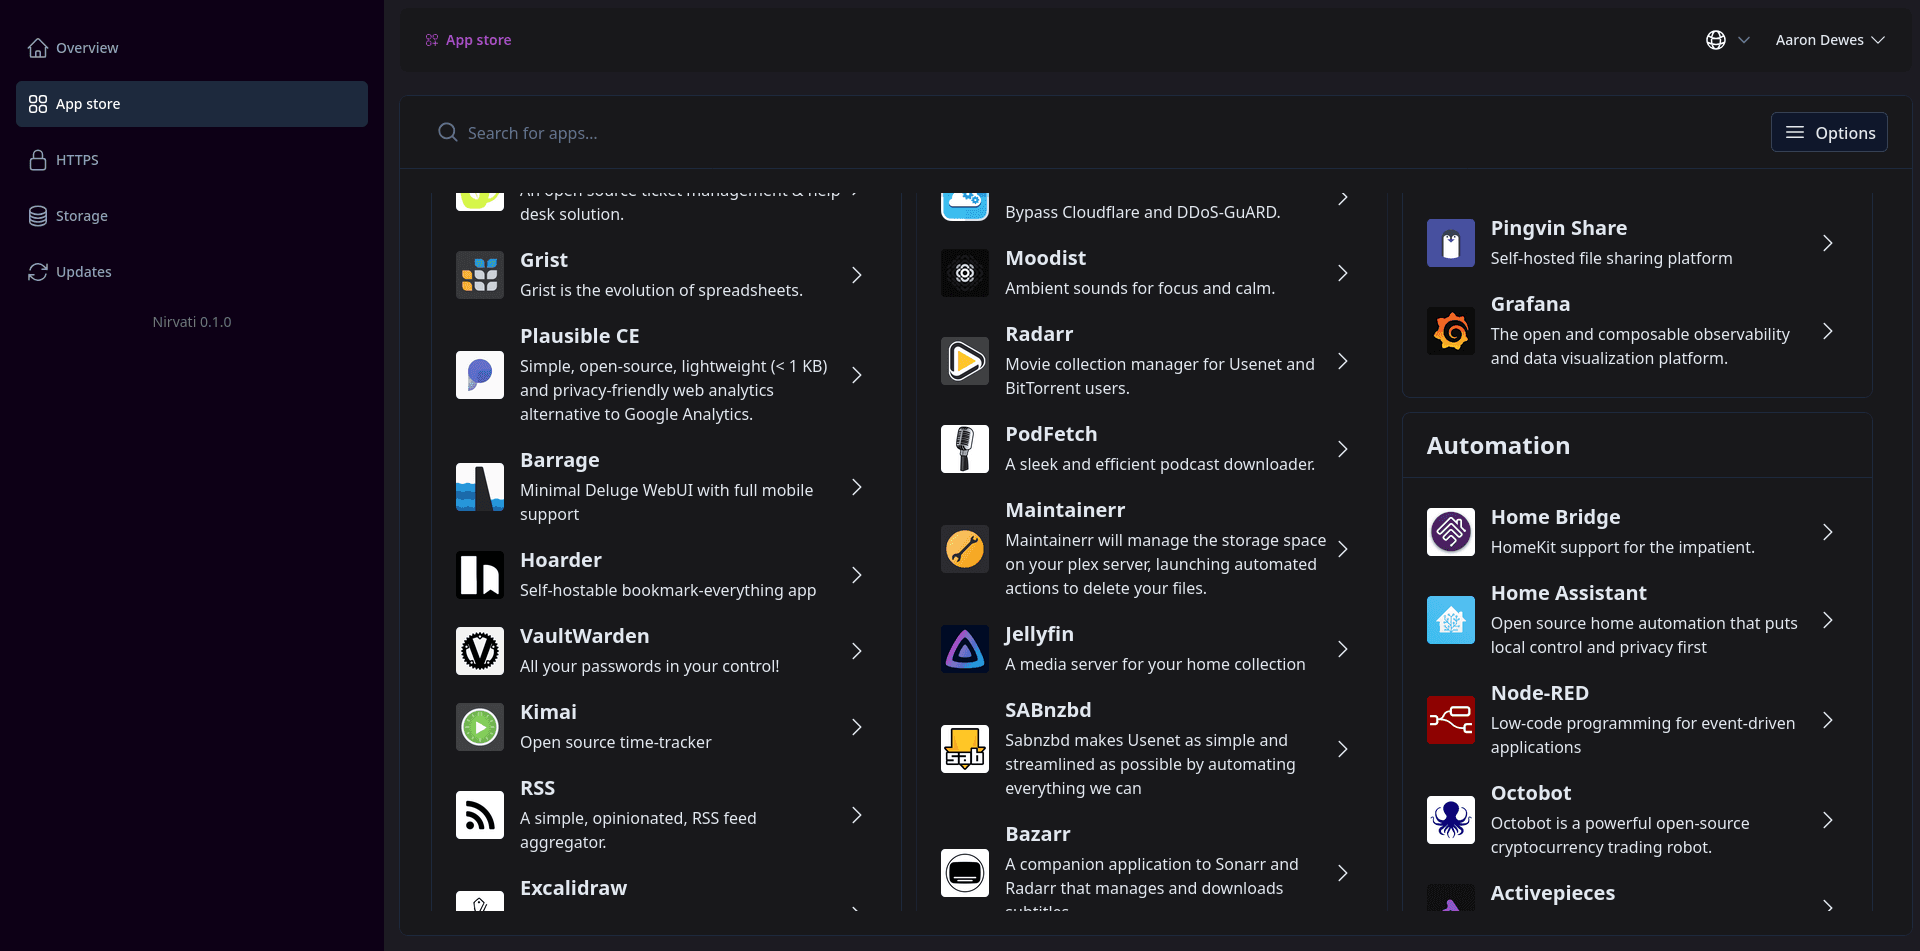Click the Octobot octopus icon
1920x951 pixels.
pos(1450,820)
